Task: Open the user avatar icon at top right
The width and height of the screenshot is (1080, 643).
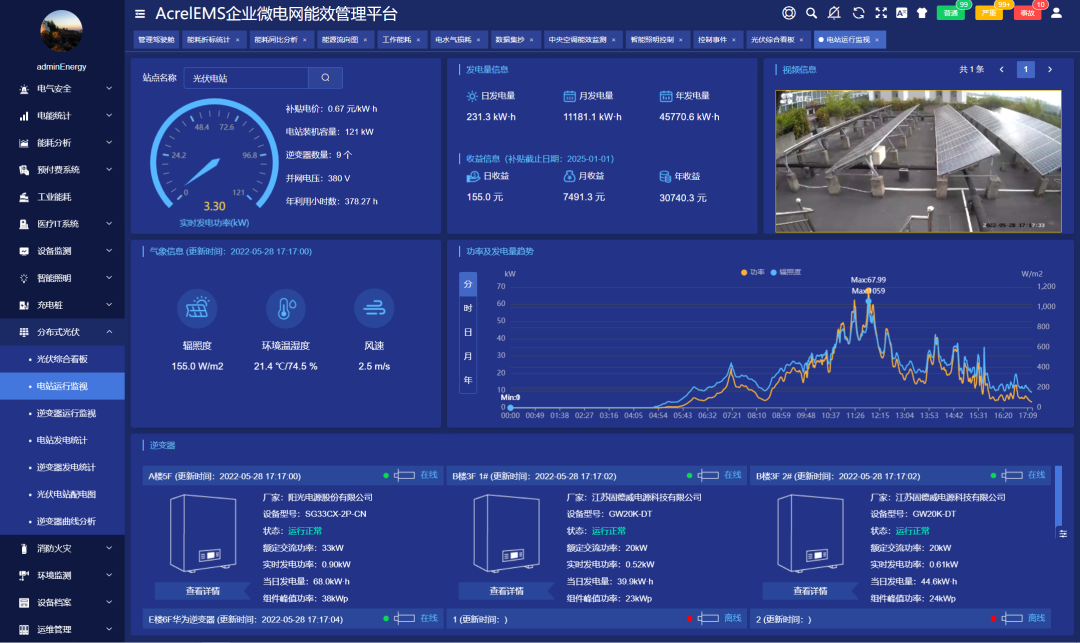Action: coord(1056,13)
